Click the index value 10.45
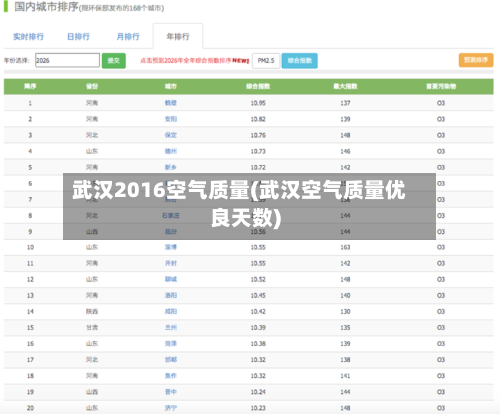500x414 pixels. pyautogui.click(x=258, y=295)
